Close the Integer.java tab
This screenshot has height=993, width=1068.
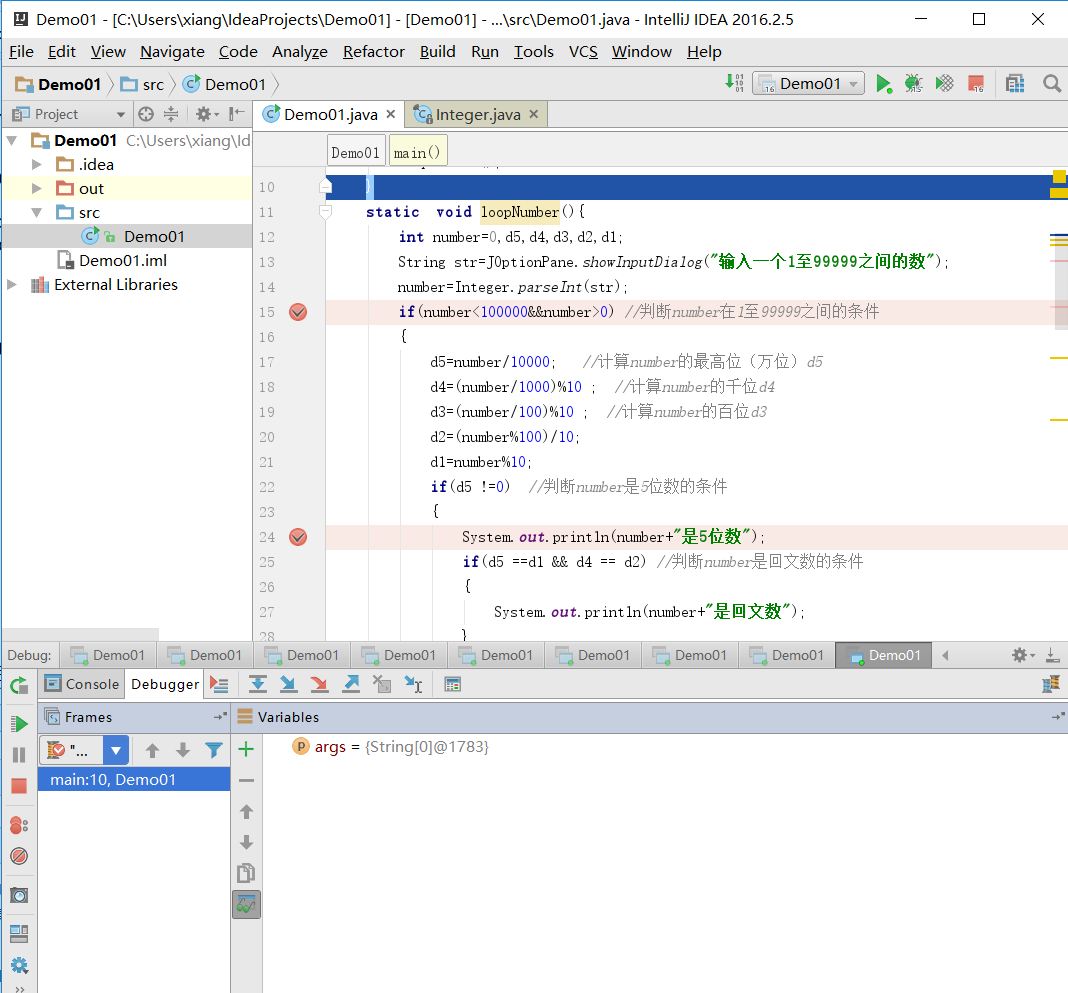pyautogui.click(x=534, y=114)
